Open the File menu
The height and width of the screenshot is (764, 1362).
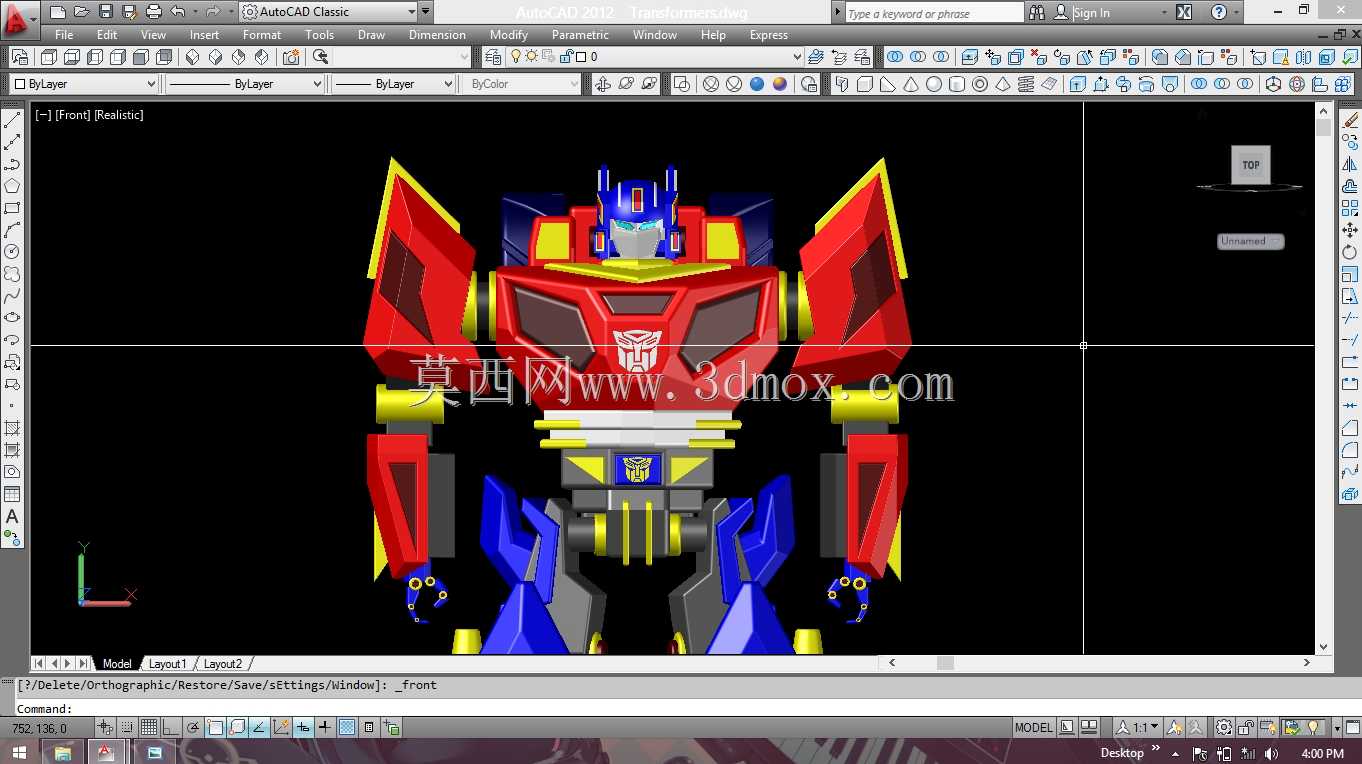point(64,35)
